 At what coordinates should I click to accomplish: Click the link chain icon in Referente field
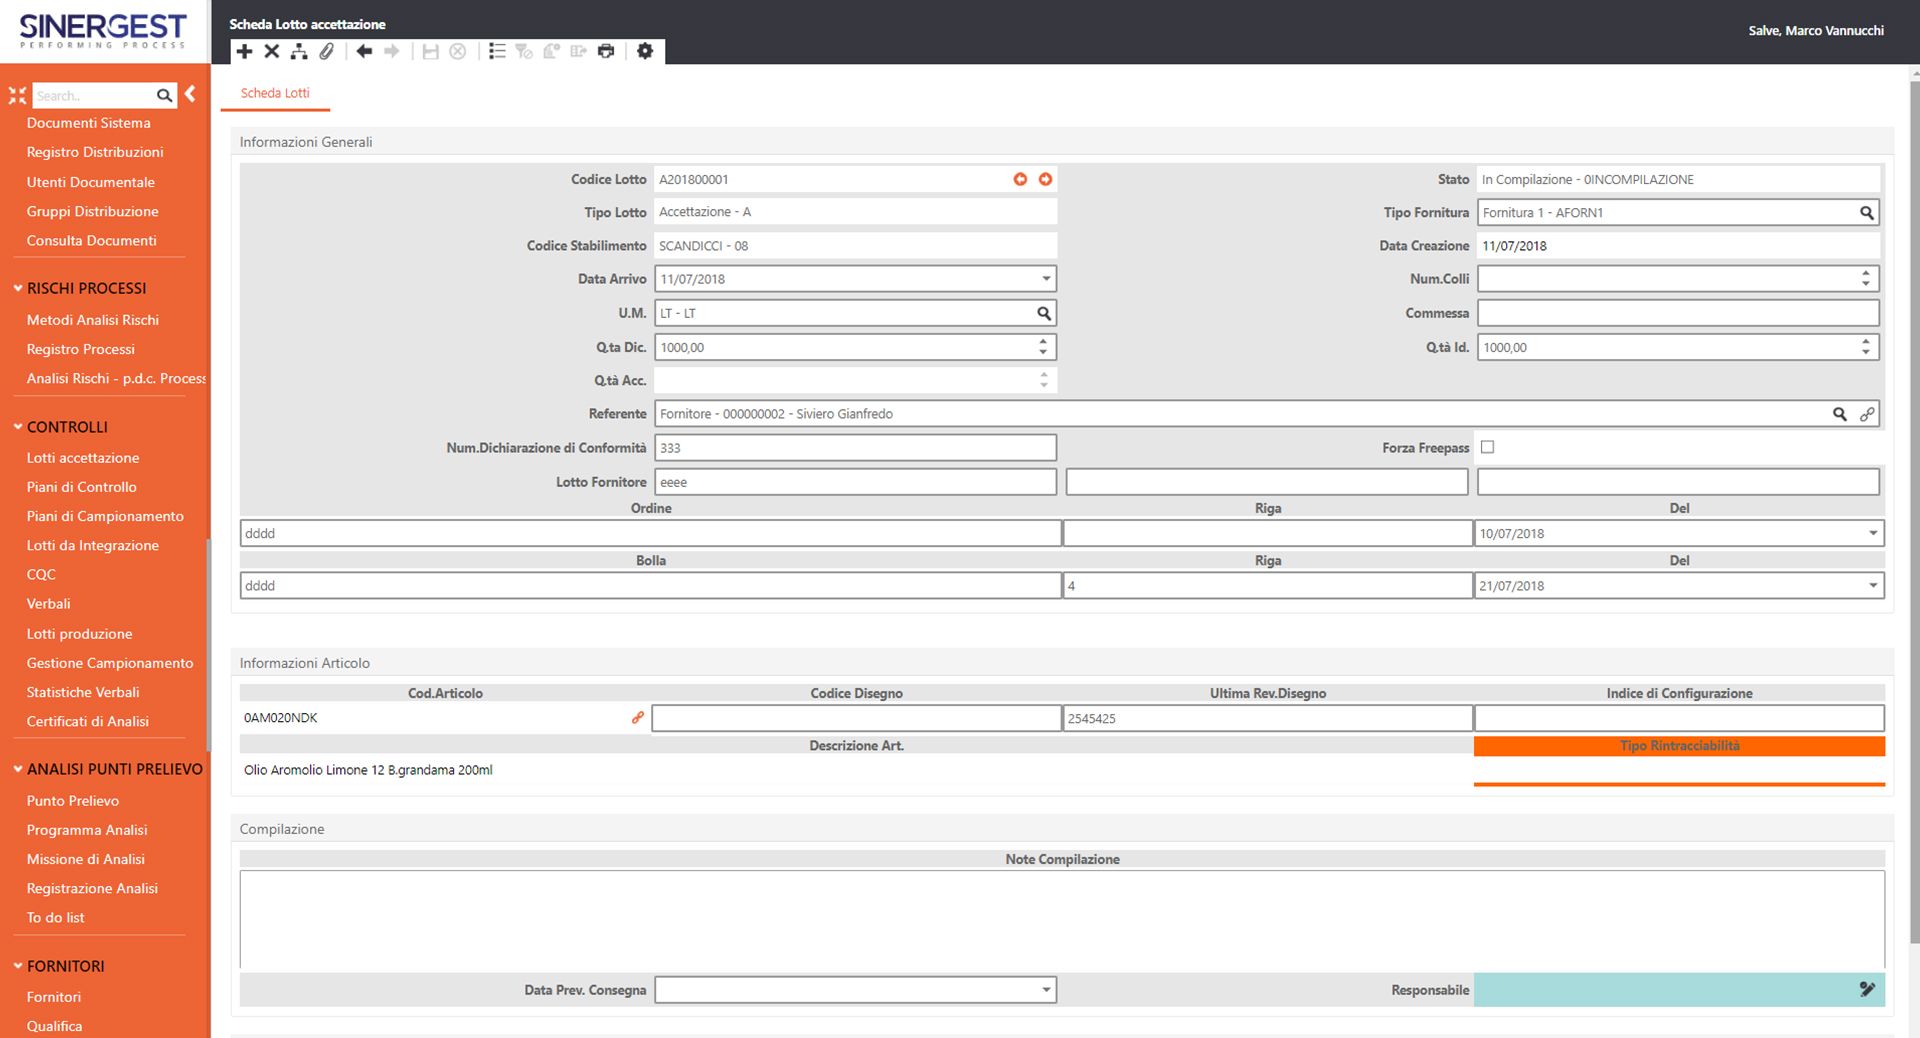coord(1867,414)
